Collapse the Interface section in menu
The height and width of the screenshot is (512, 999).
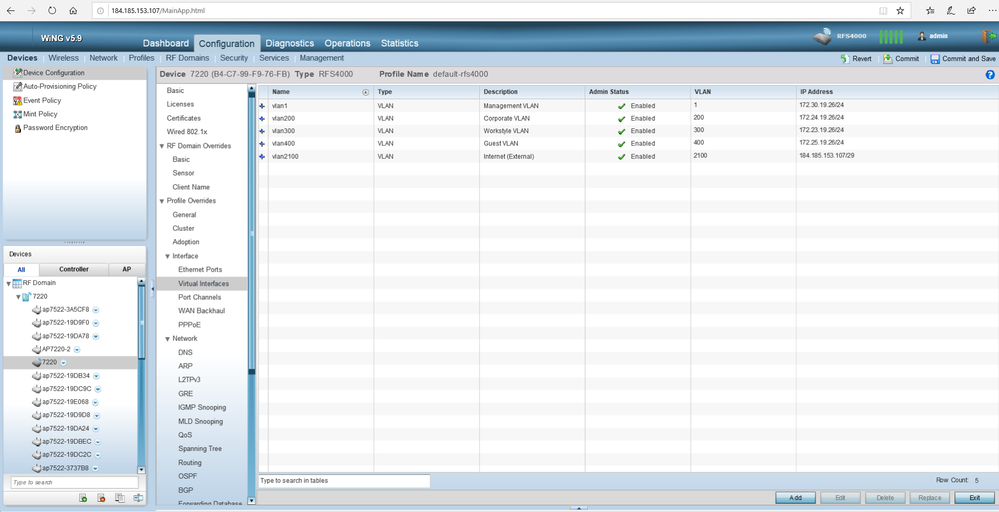coord(168,257)
